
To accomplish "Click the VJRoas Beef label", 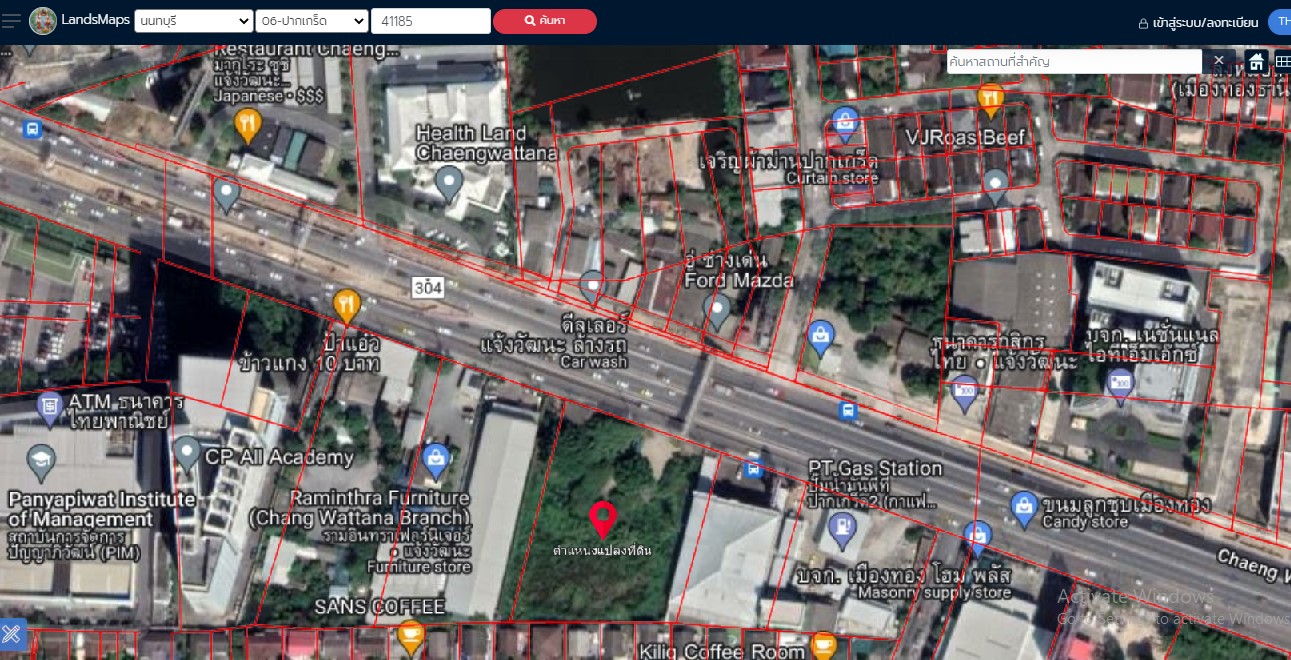I will (965, 137).
